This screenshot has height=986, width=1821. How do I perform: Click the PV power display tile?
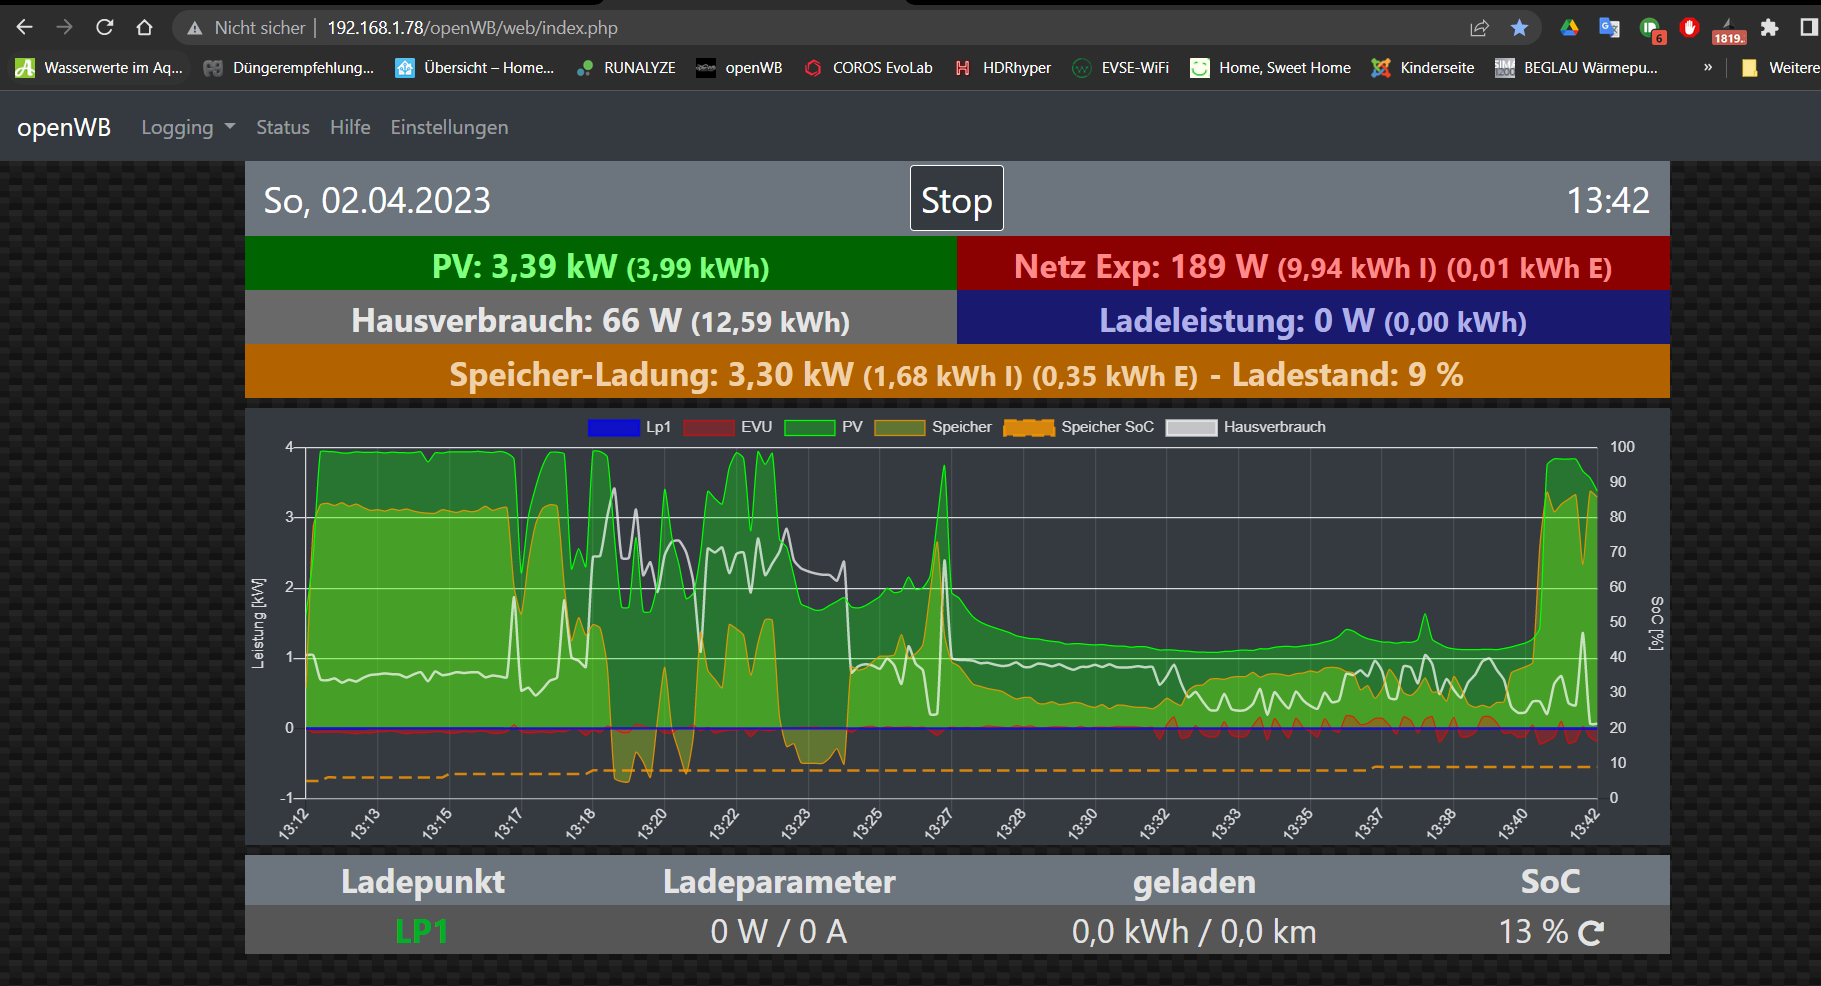(601, 264)
